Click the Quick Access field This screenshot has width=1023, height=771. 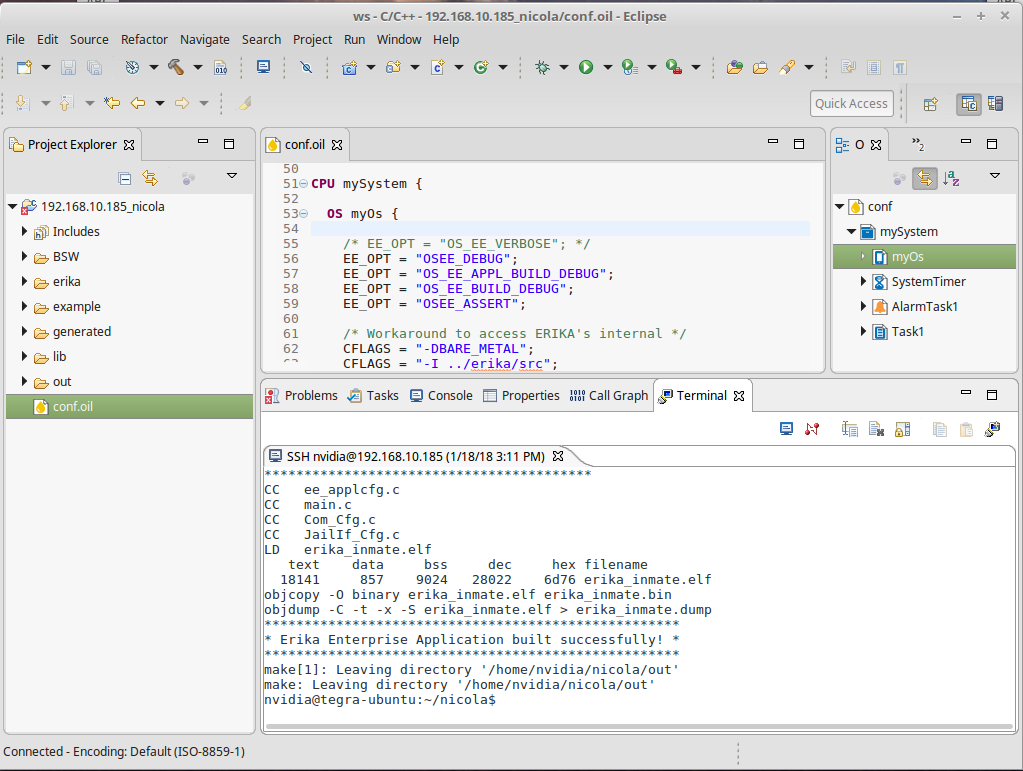click(x=851, y=104)
